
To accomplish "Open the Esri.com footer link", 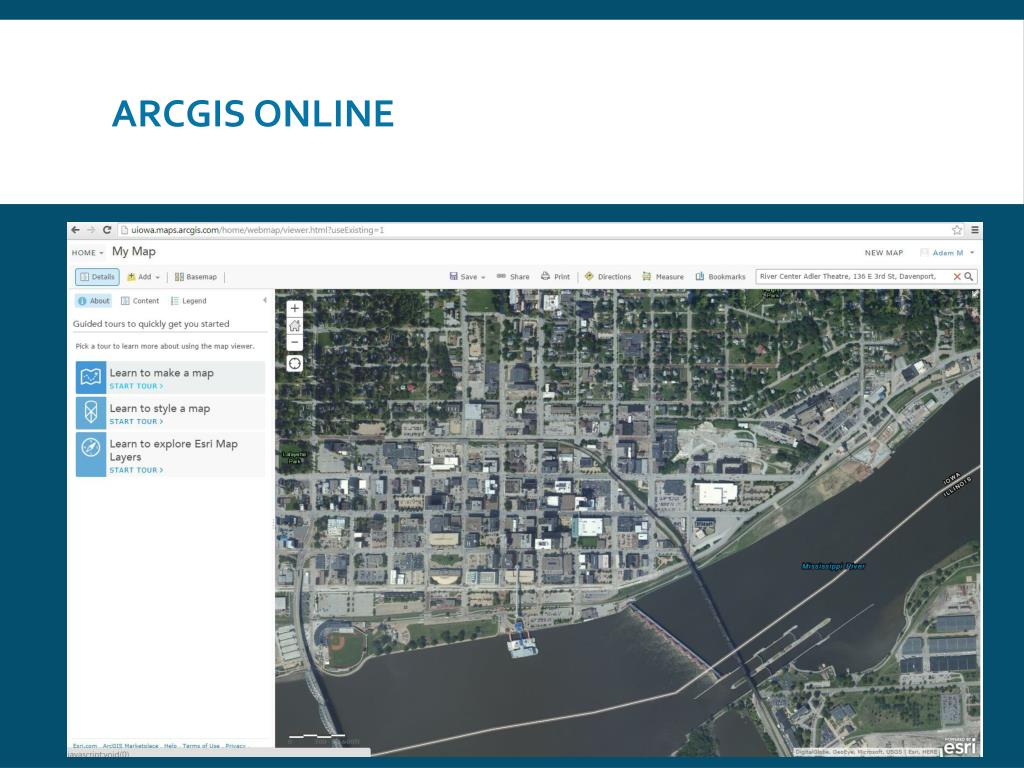I will tap(85, 746).
